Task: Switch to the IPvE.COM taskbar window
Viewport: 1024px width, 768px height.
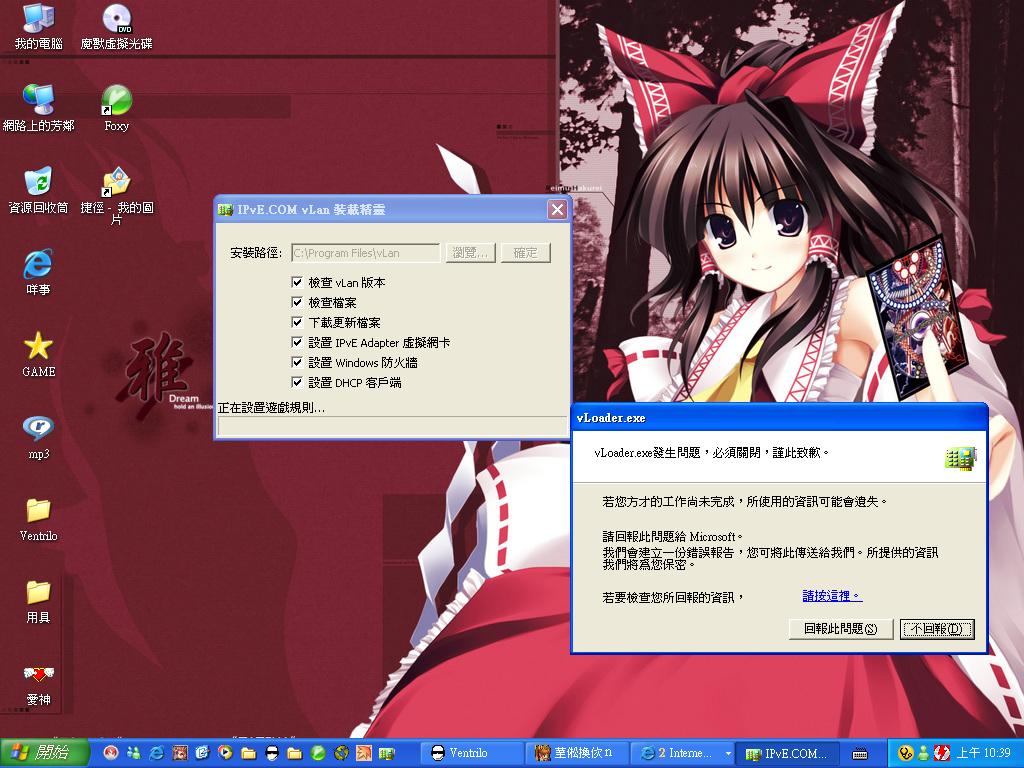Action: [790, 753]
